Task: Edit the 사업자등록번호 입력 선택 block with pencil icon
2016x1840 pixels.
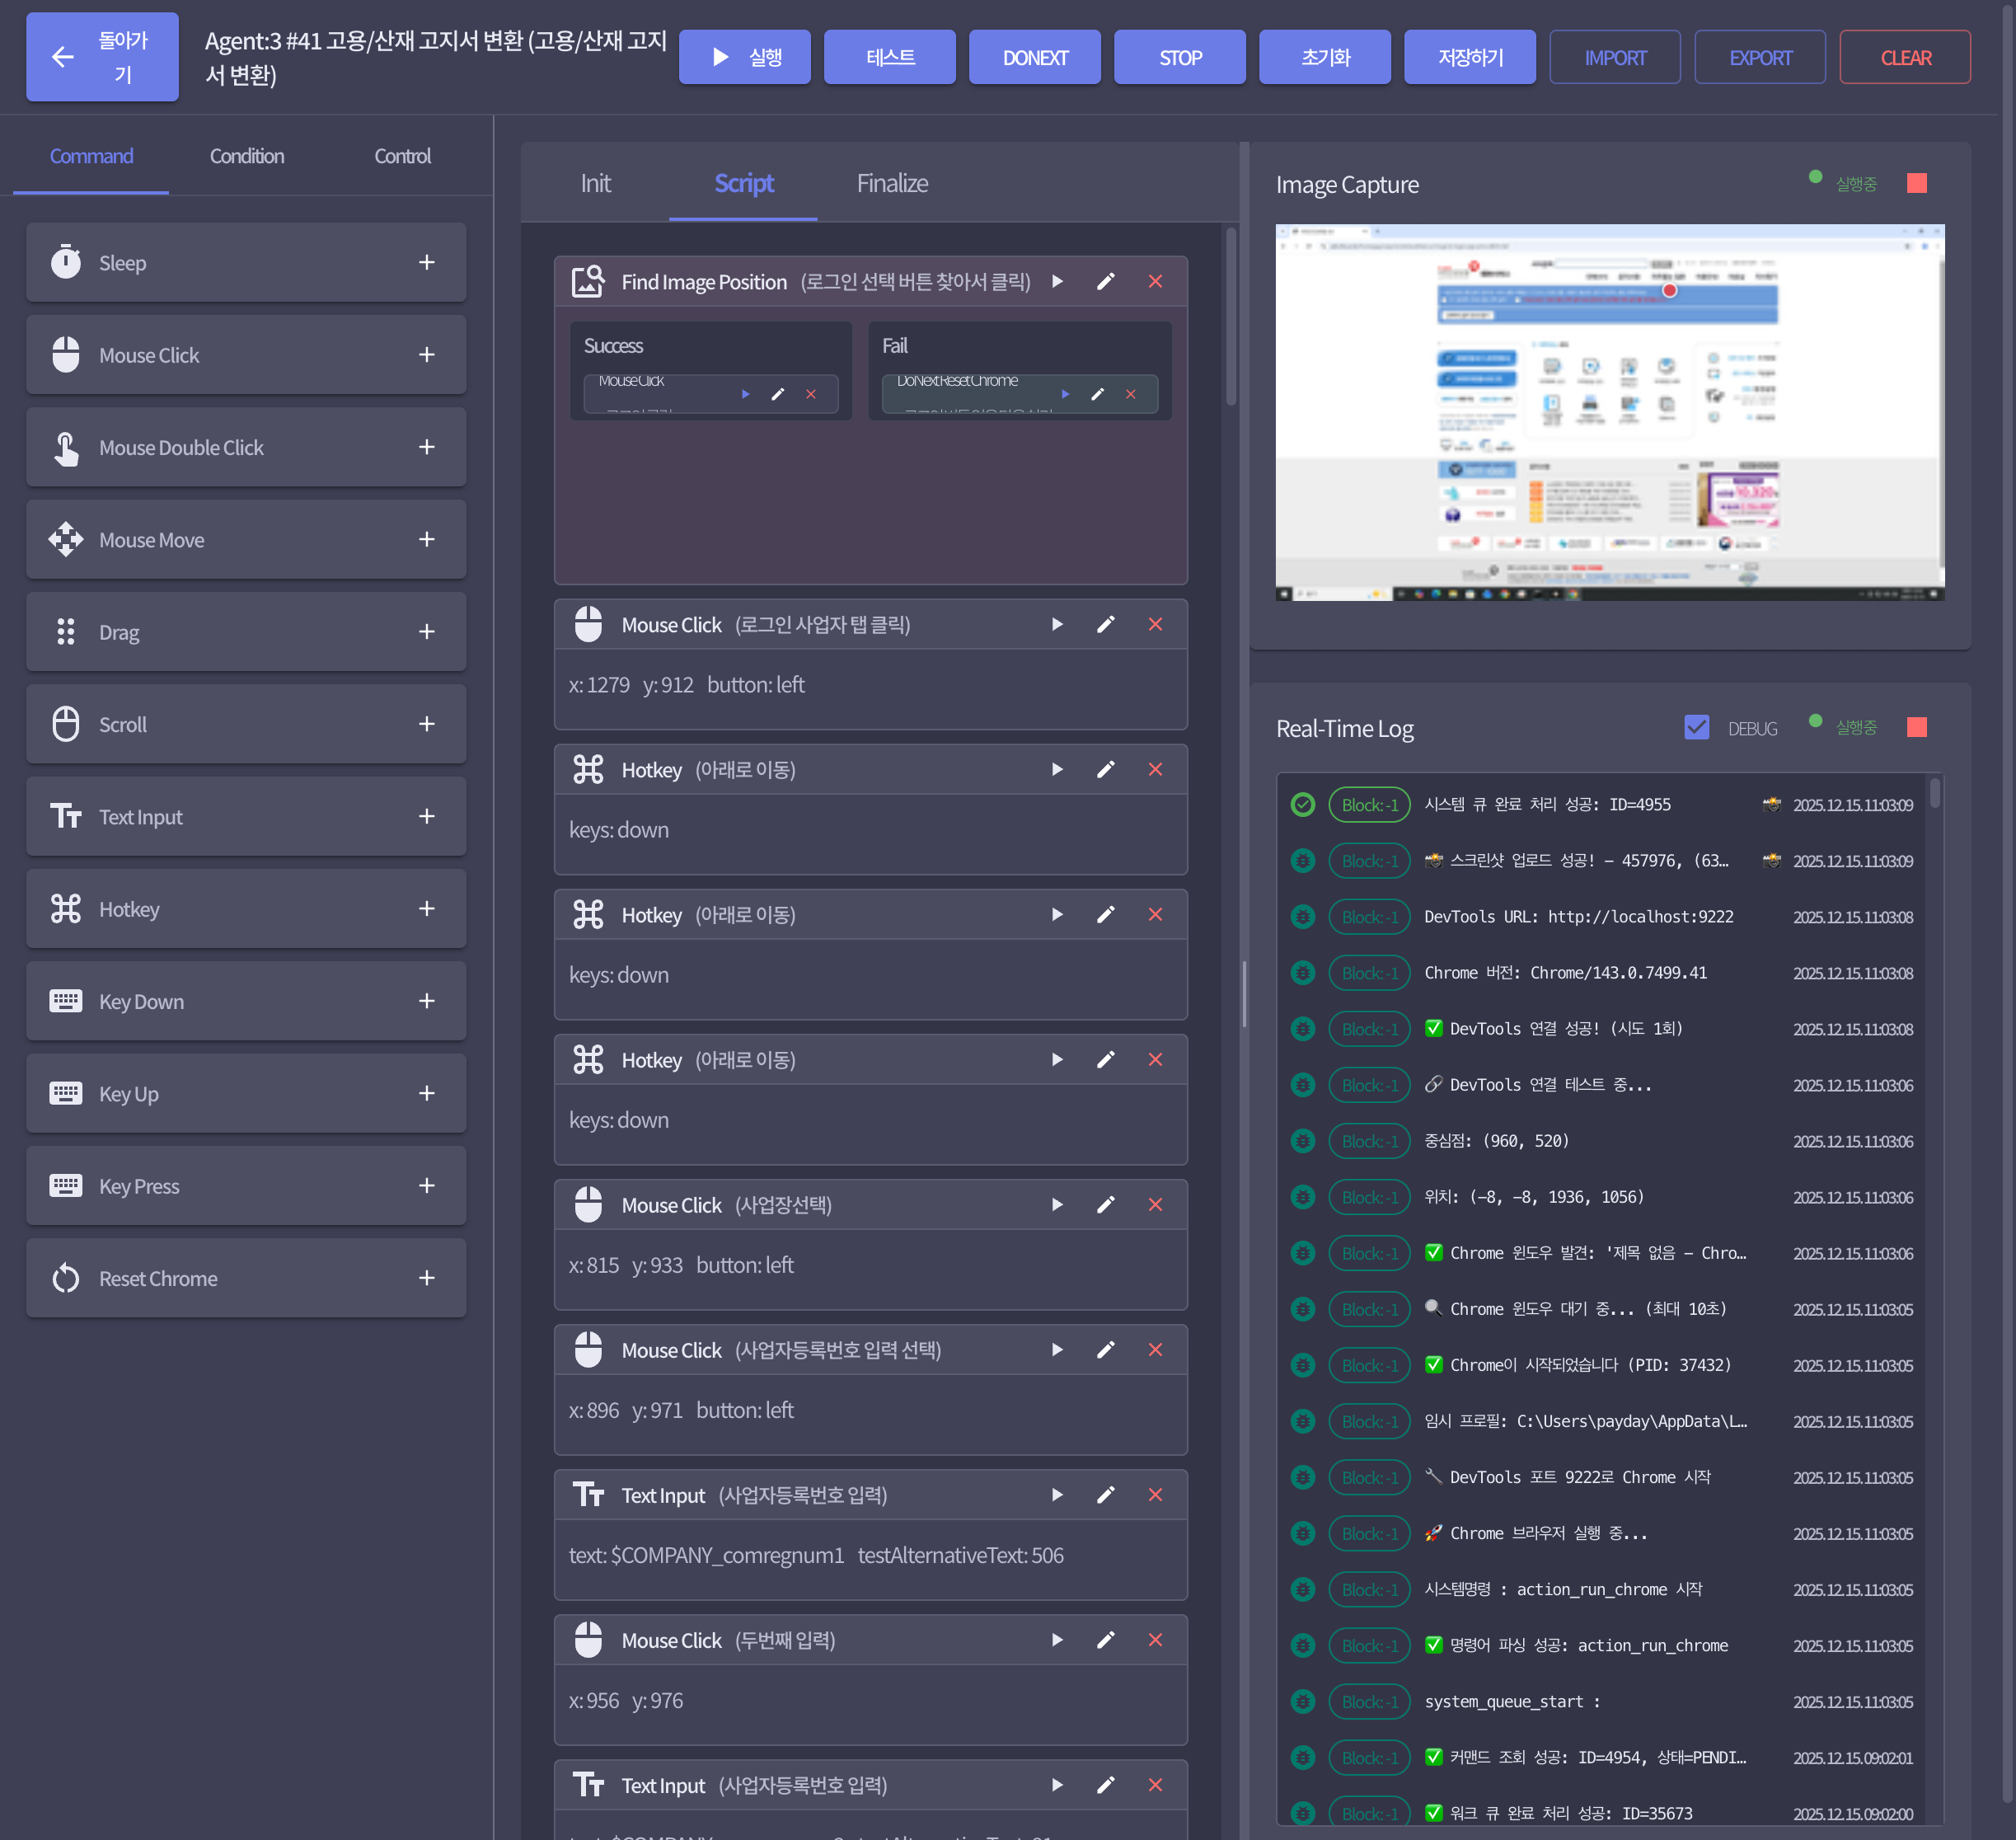Action: 1105,1350
